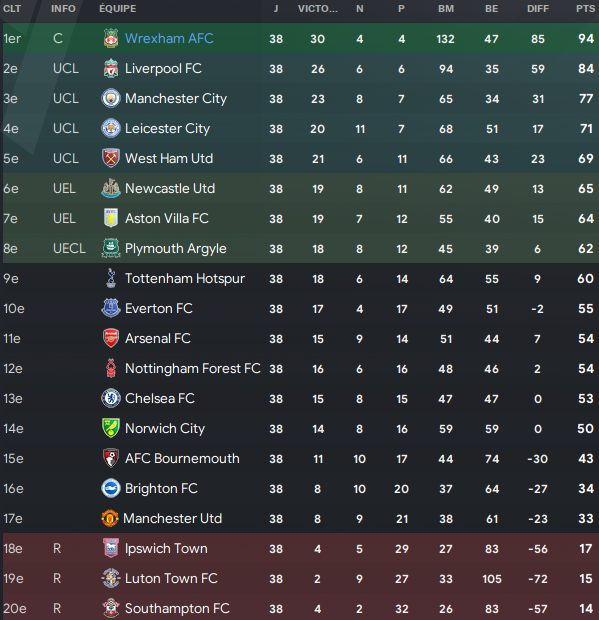Open the Leicester City team page
This screenshot has width=599, height=620.
pyautogui.click(x=168, y=129)
